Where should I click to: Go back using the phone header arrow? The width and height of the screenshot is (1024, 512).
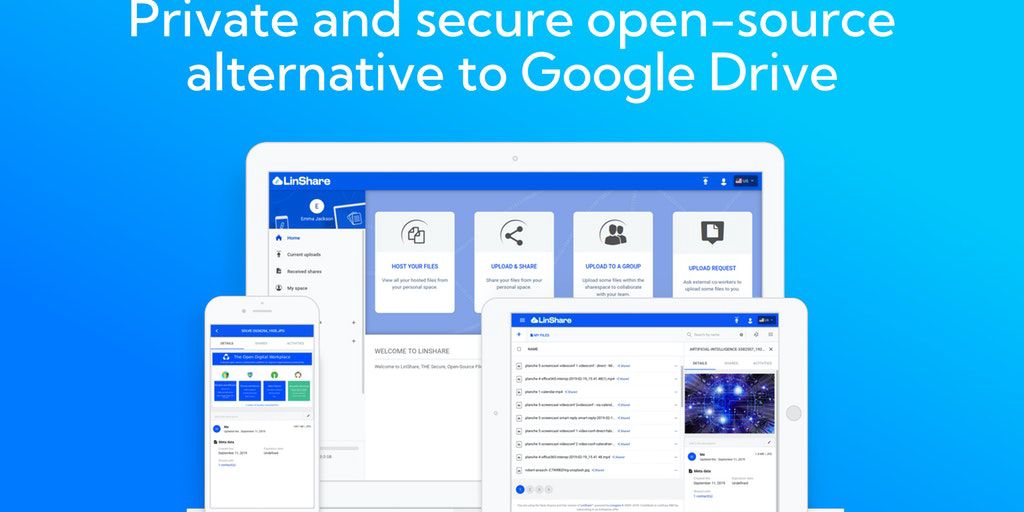pyautogui.click(x=217, y=331)
